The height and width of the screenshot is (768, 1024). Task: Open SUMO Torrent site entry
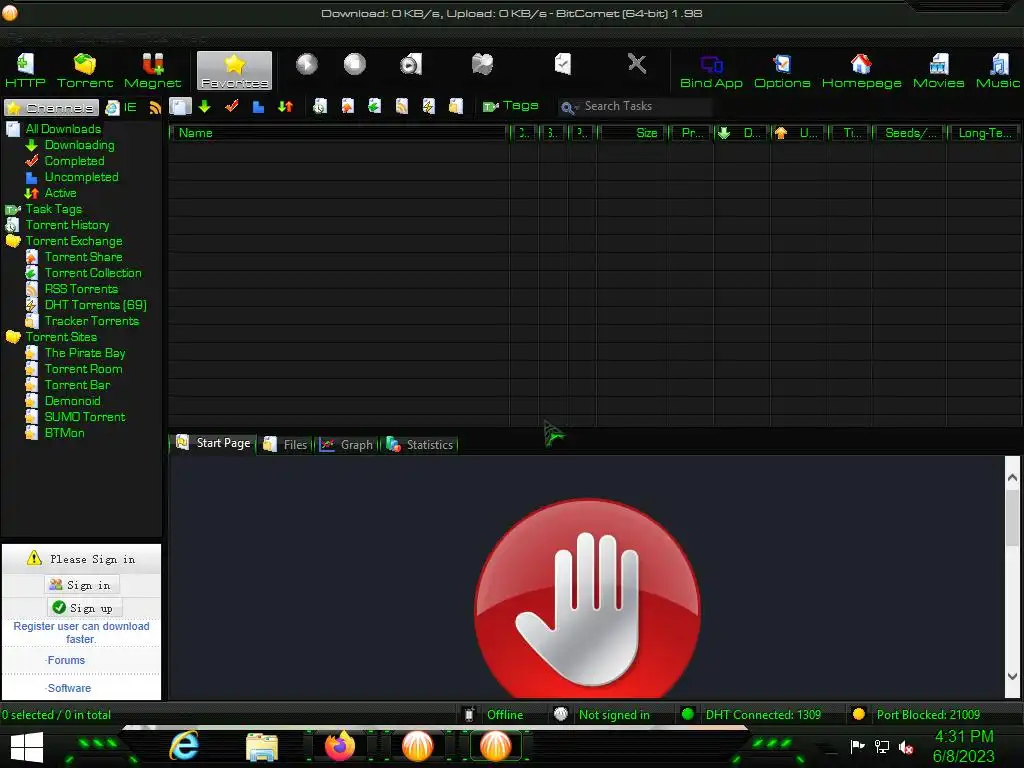point(85,417)
